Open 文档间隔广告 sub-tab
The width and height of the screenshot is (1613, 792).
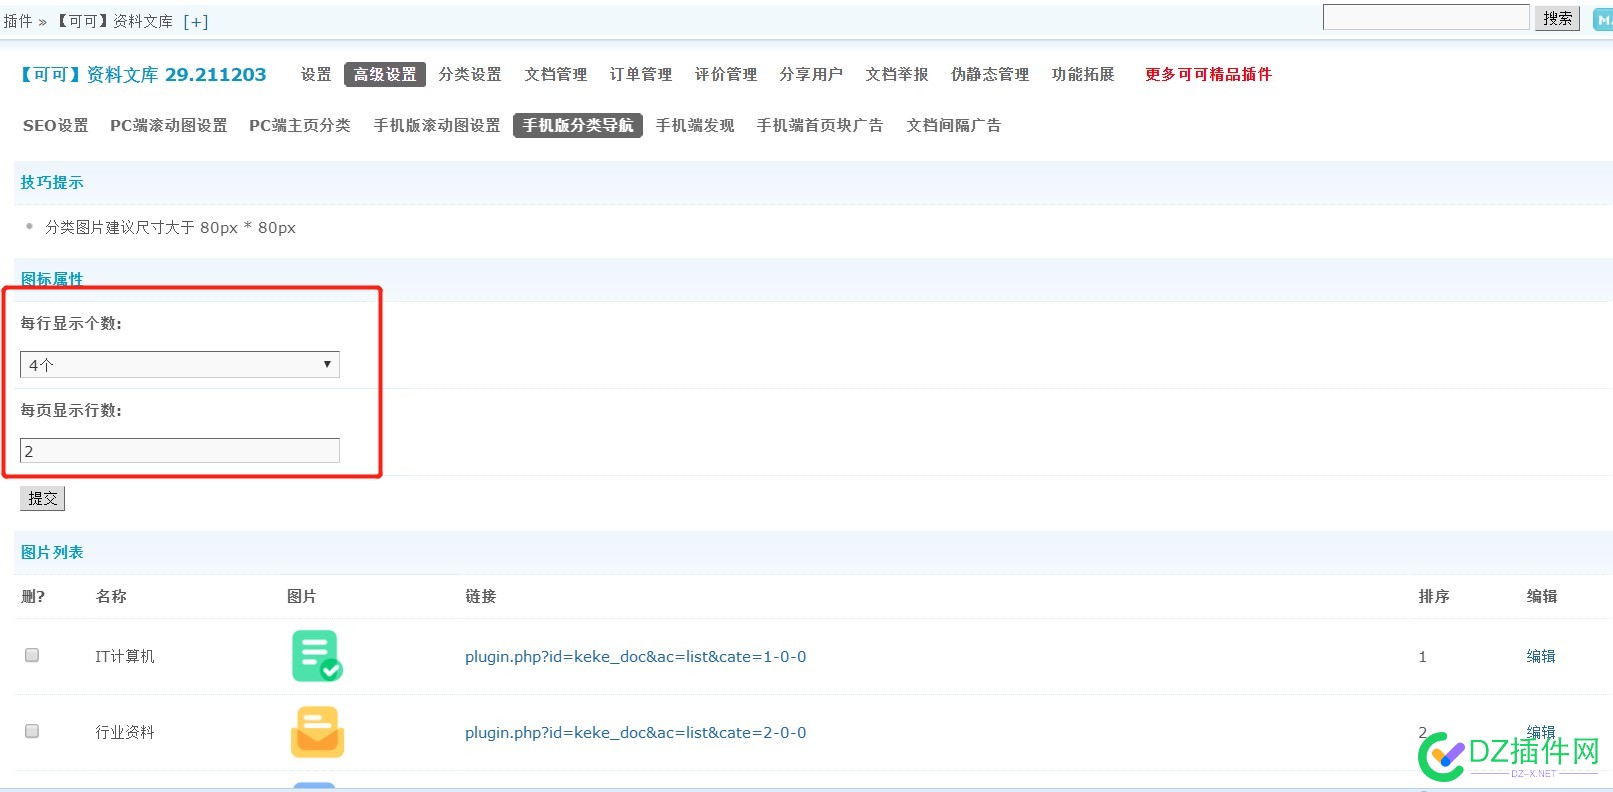pyautogui.click(x=954, y=126)
